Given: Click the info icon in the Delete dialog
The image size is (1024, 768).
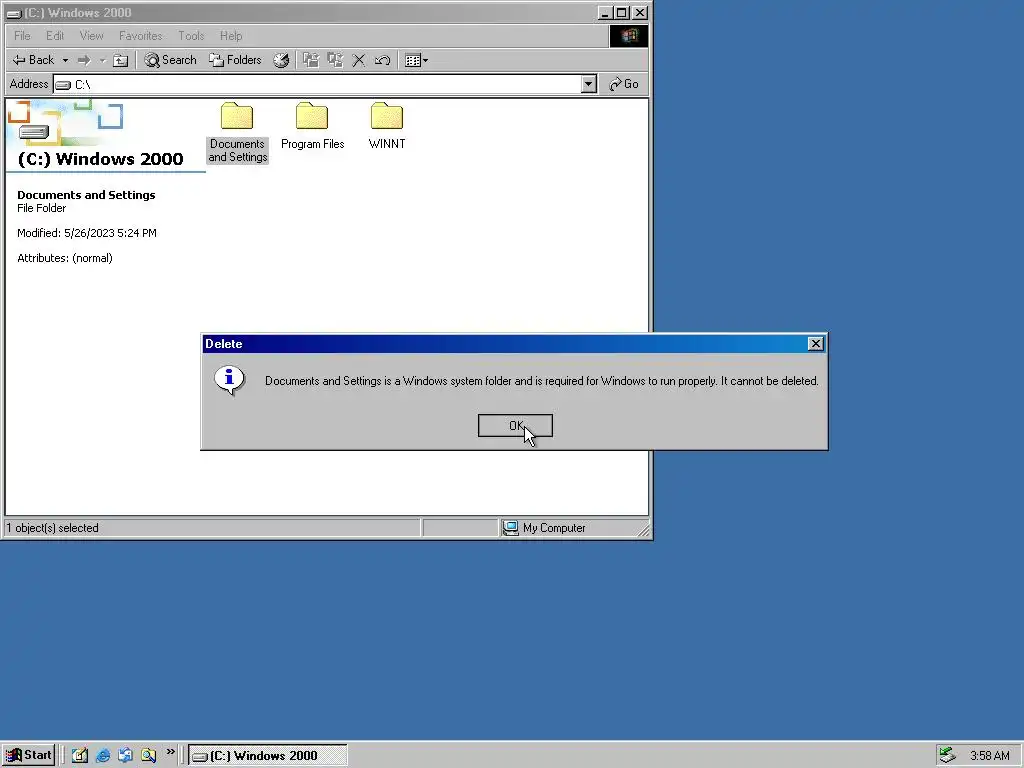Looking at the screenshot, I should coord(229,380).
